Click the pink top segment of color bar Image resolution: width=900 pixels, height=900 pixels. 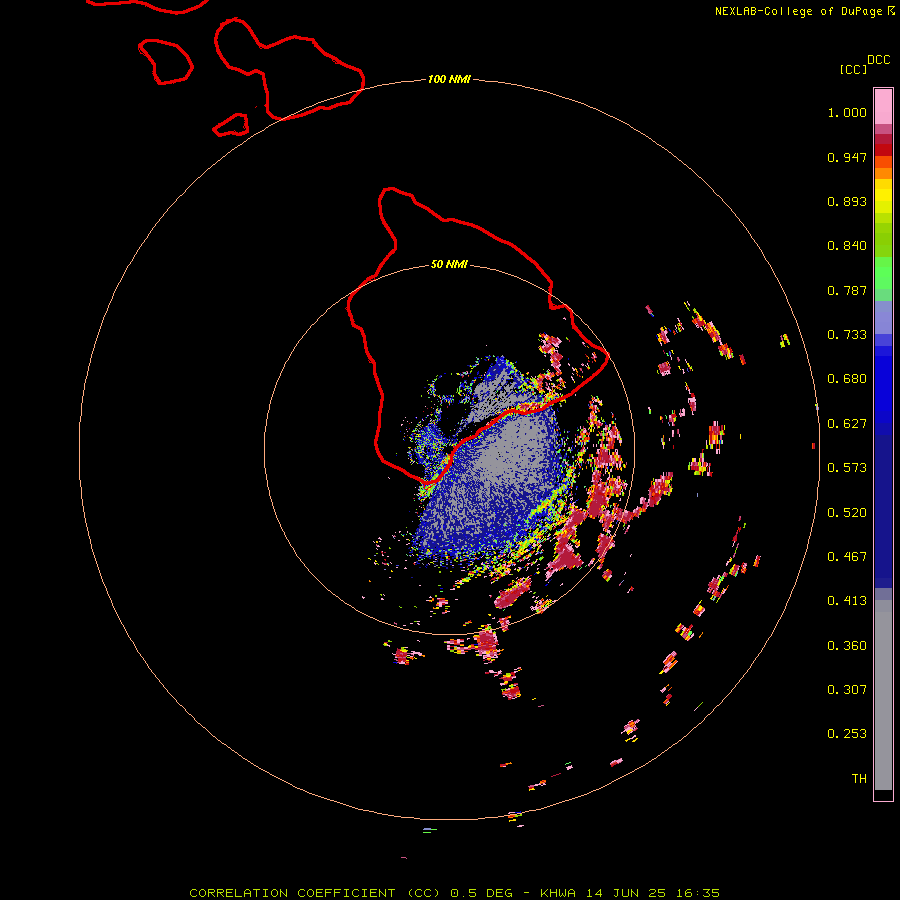point(883,106)
